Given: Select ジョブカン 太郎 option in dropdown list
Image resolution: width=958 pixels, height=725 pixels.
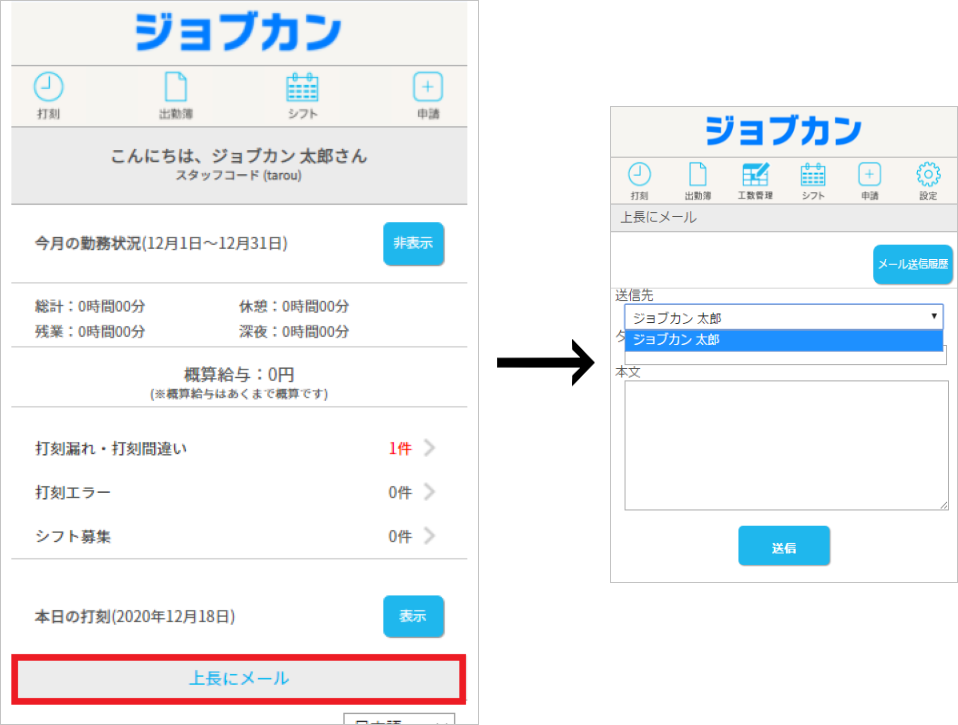Looking at the screenshot, I should 784,340.
